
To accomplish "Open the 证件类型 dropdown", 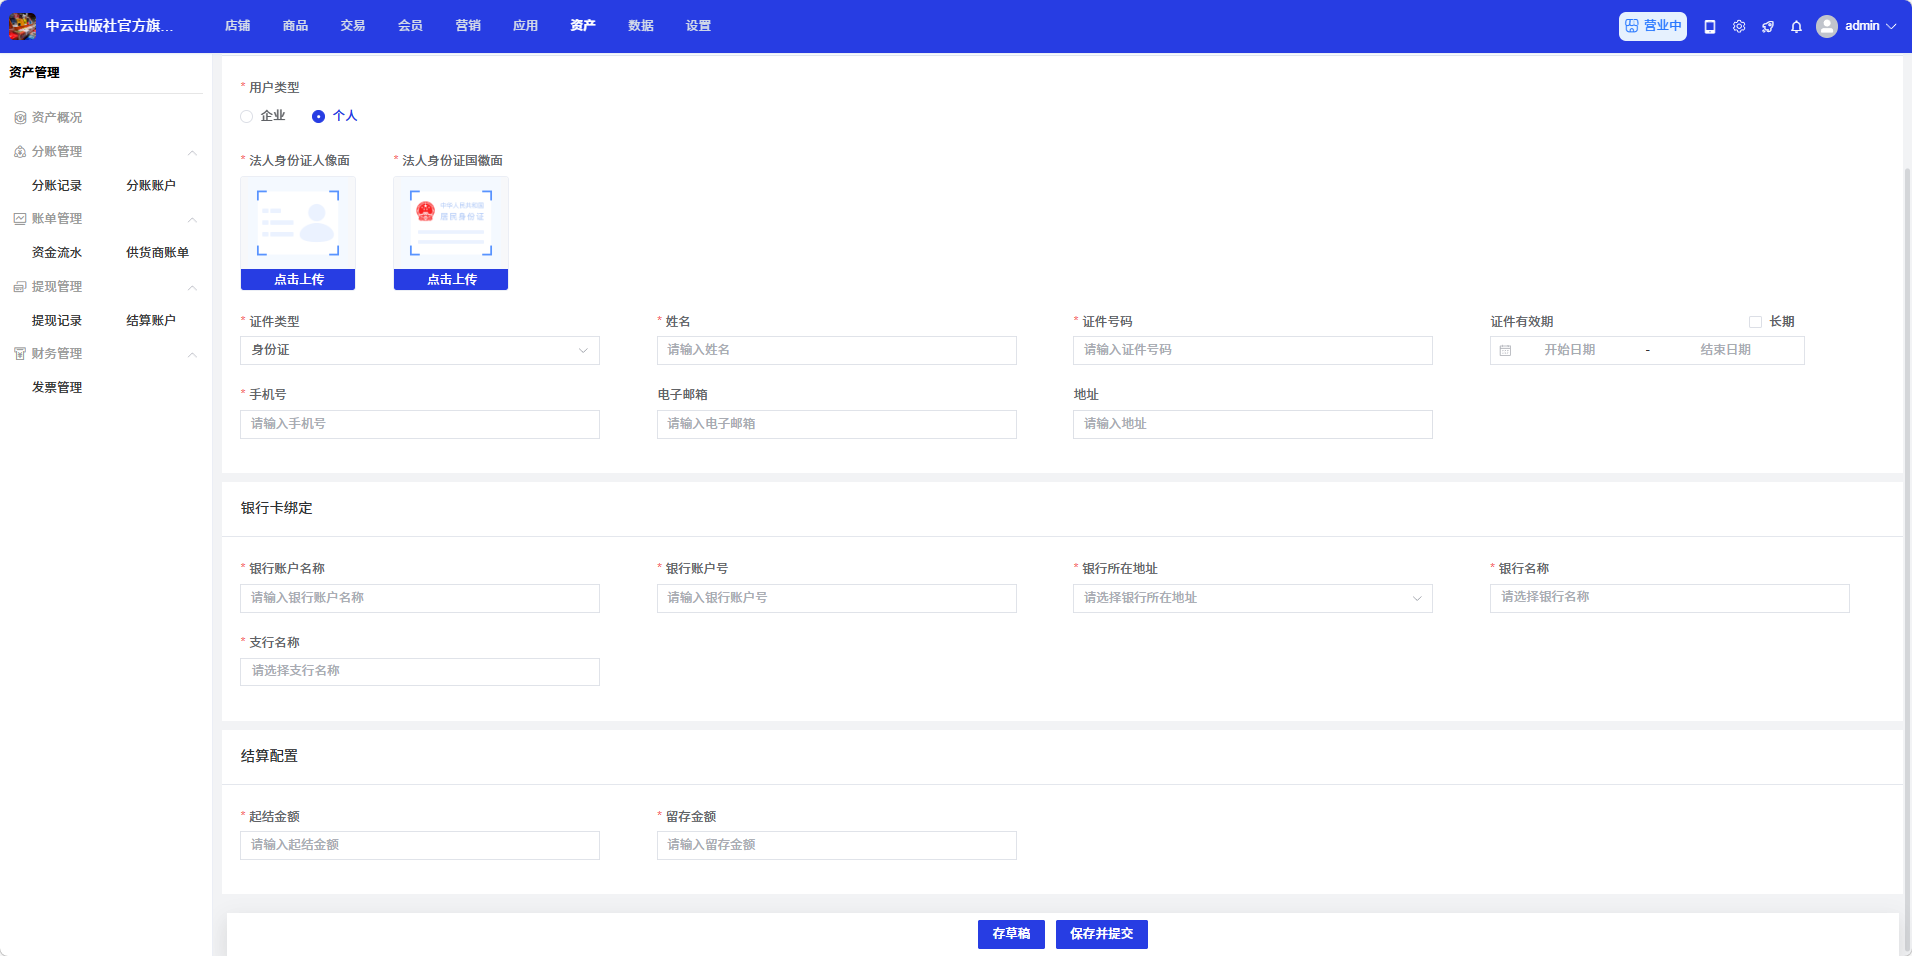I will pos(420,350).
